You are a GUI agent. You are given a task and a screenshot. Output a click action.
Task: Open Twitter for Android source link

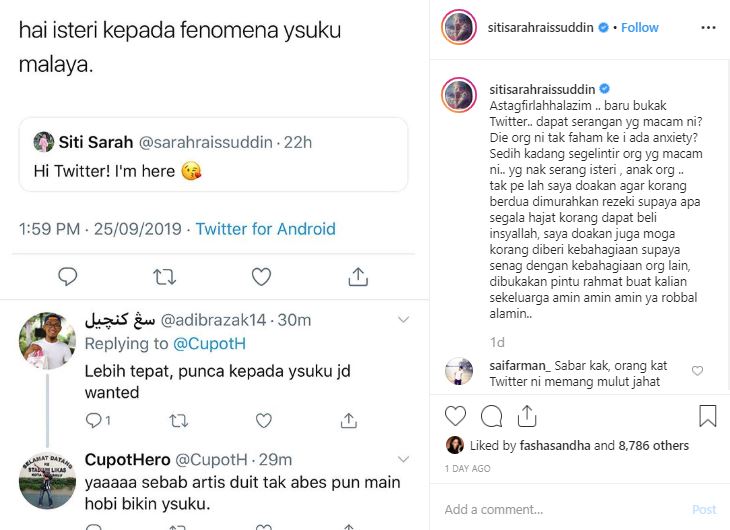[265, 229]
